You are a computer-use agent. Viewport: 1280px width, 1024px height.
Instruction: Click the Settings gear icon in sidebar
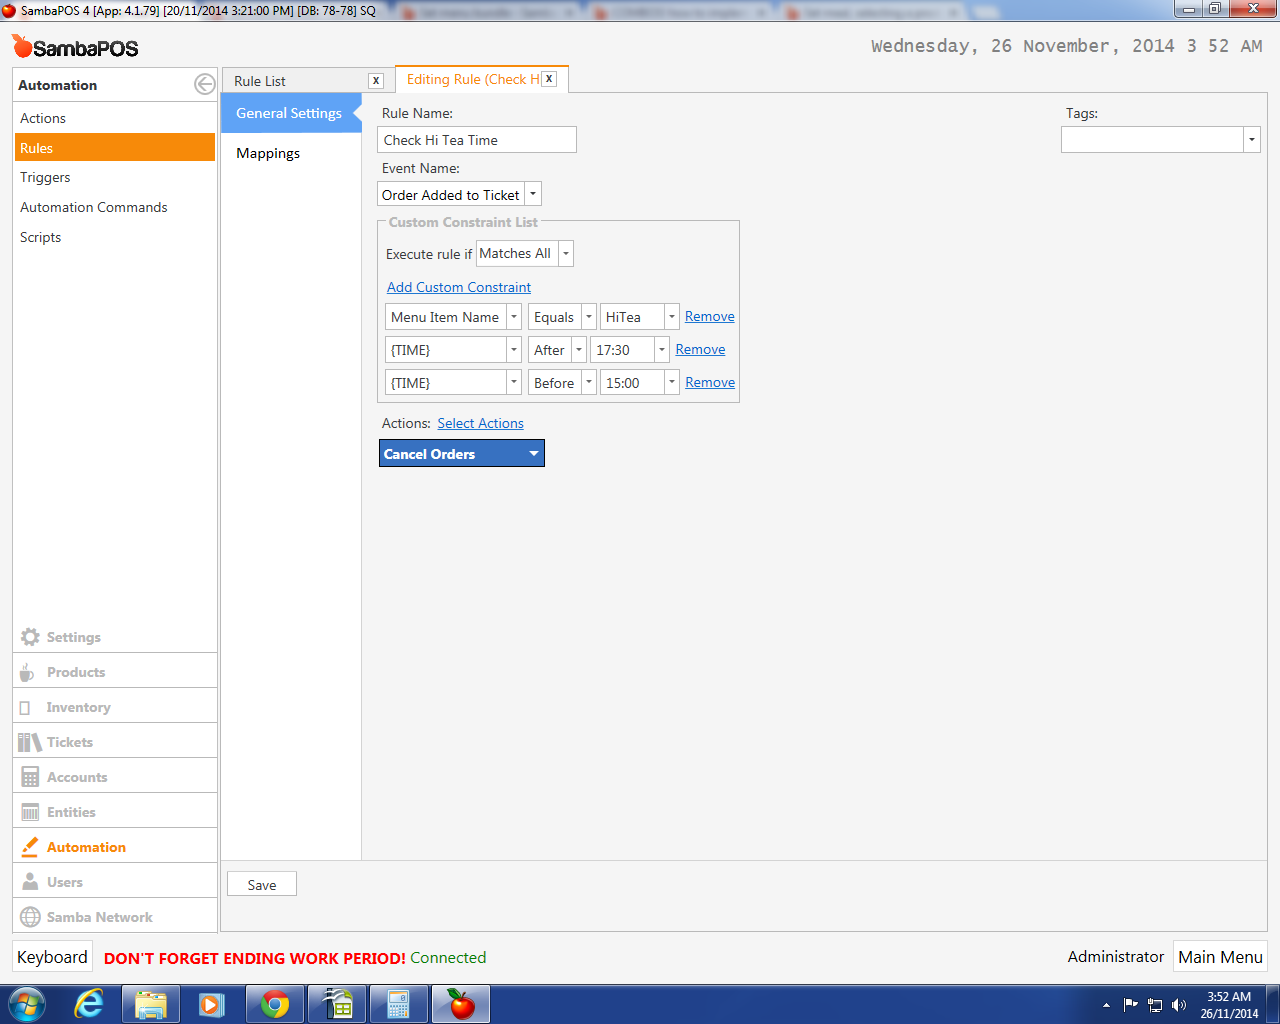(x=30, y=637)
